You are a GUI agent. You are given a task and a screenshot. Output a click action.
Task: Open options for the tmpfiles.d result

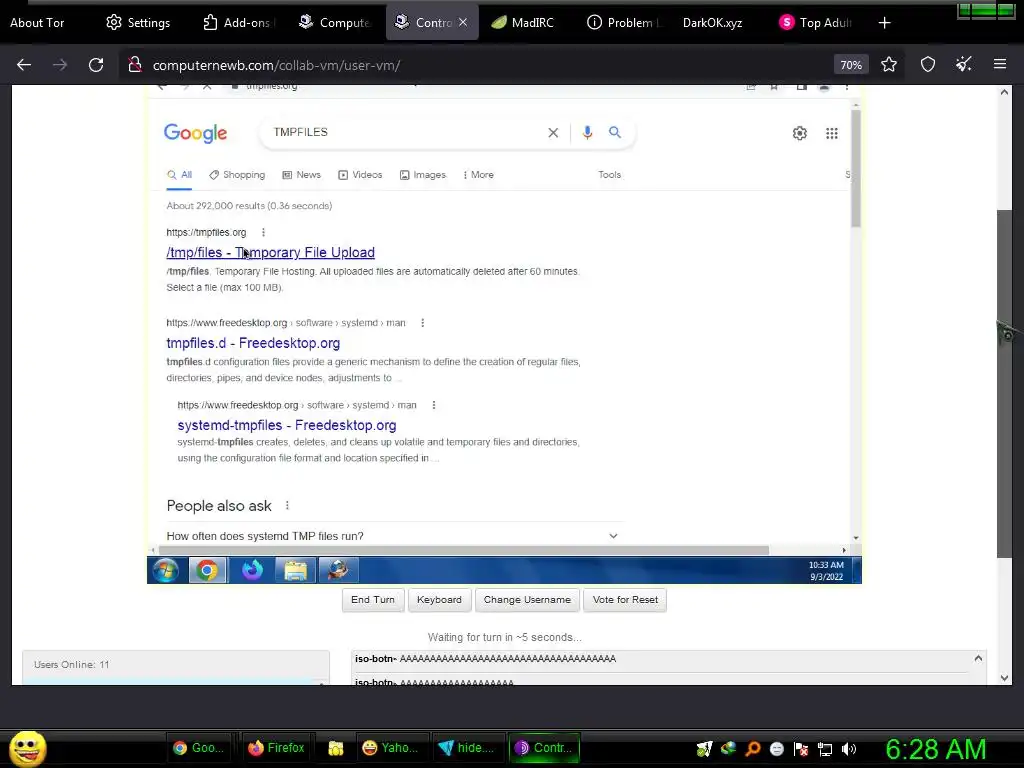423,323
